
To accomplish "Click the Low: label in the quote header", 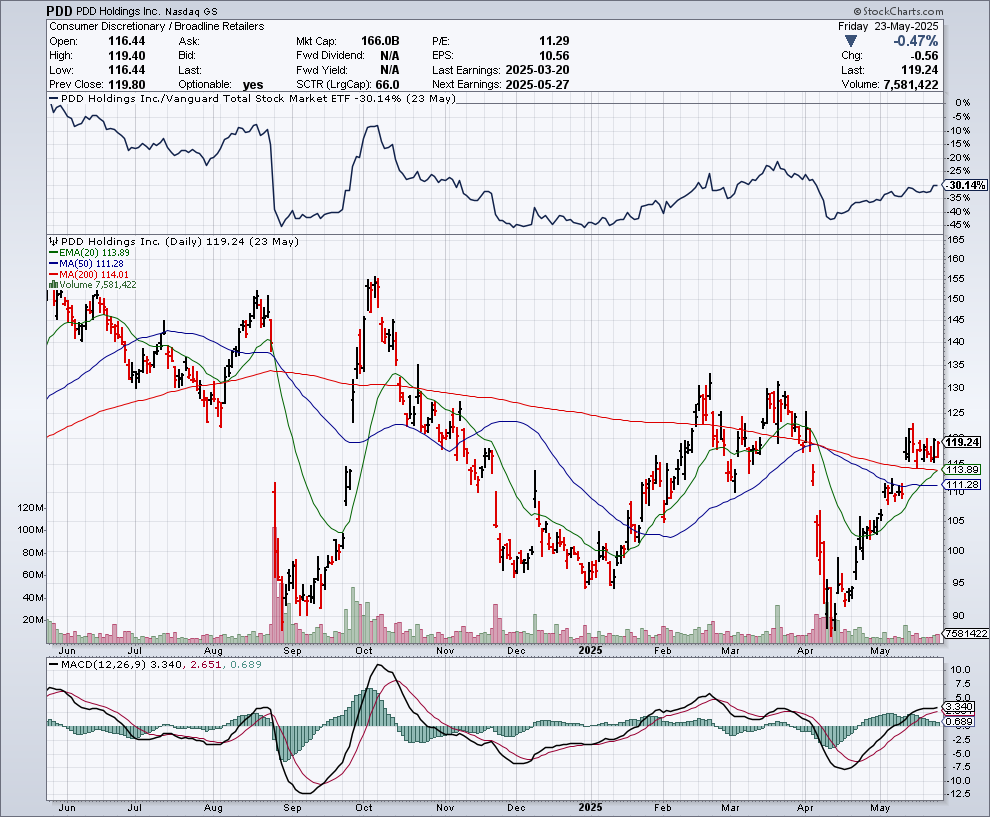I will point(61,70).
